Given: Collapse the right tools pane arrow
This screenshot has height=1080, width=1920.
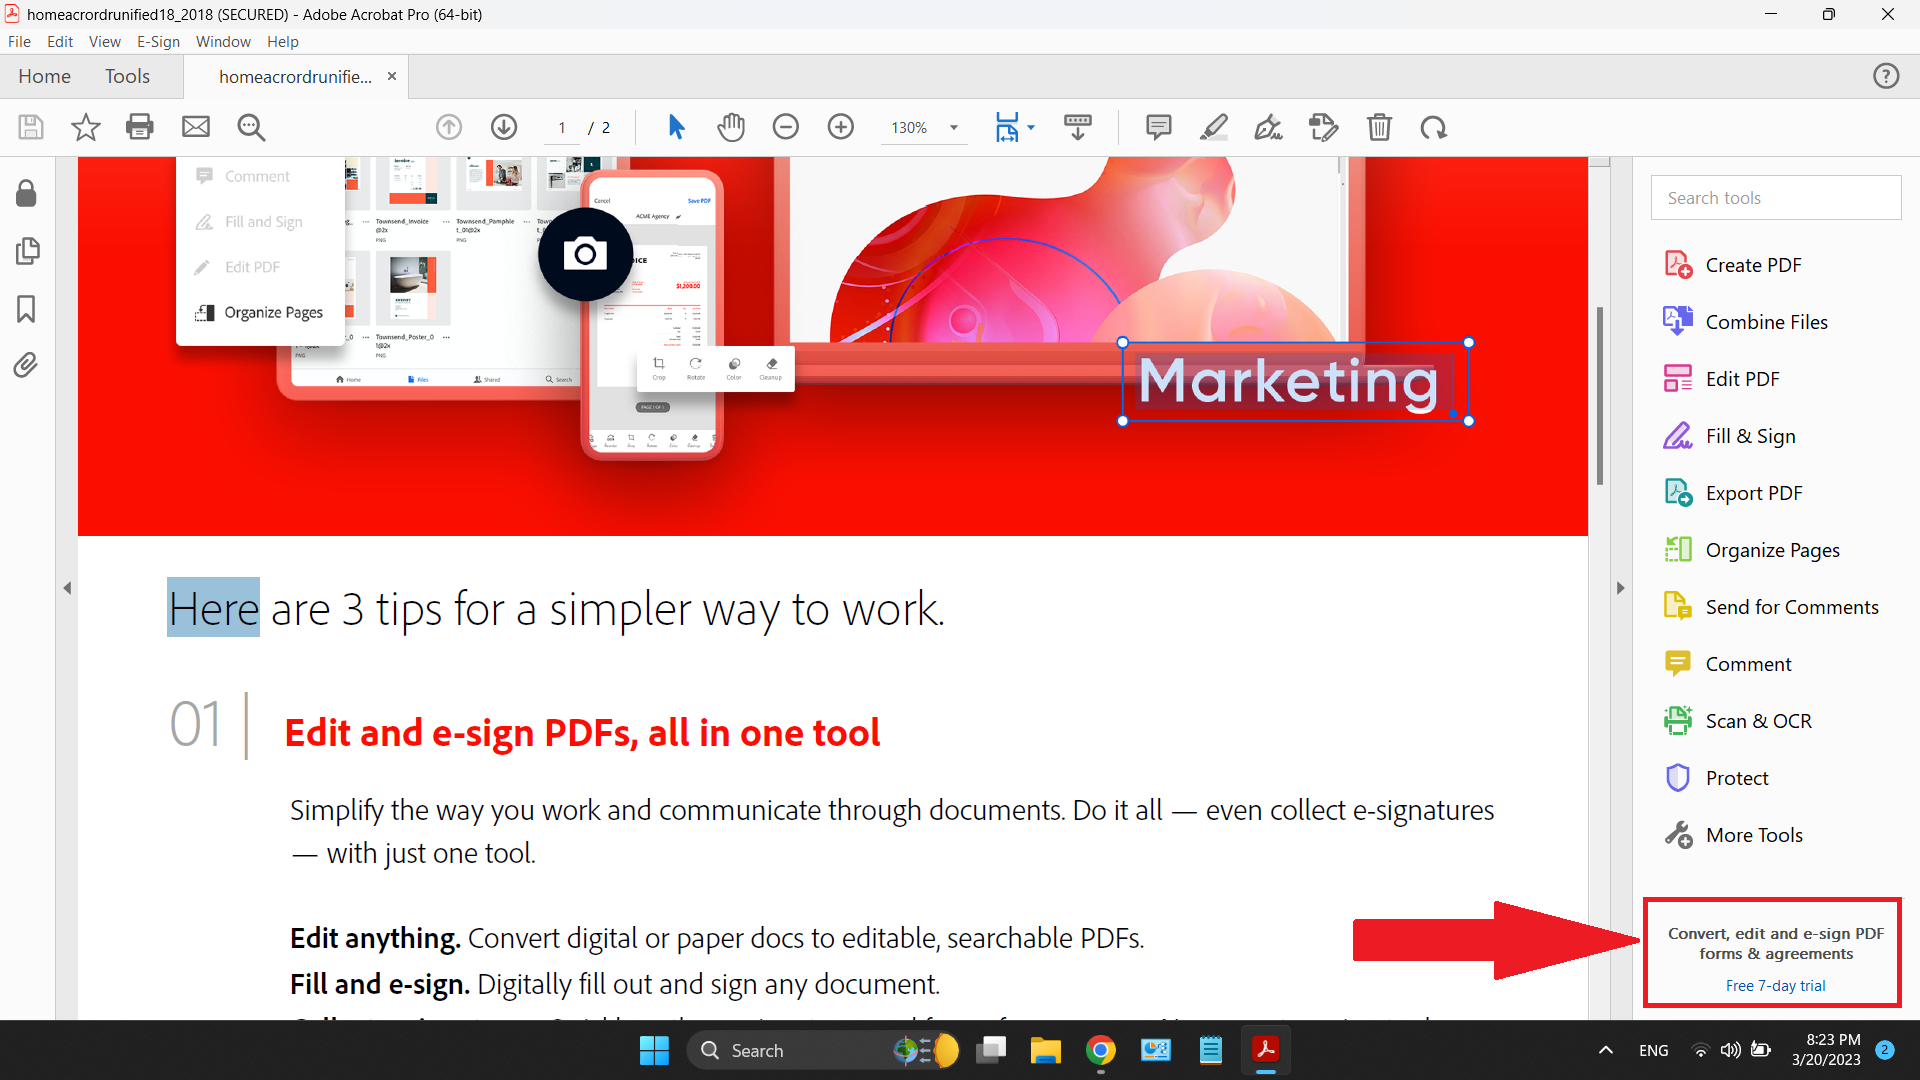Looking at the screenshot, I should (x=1621, y=588).
